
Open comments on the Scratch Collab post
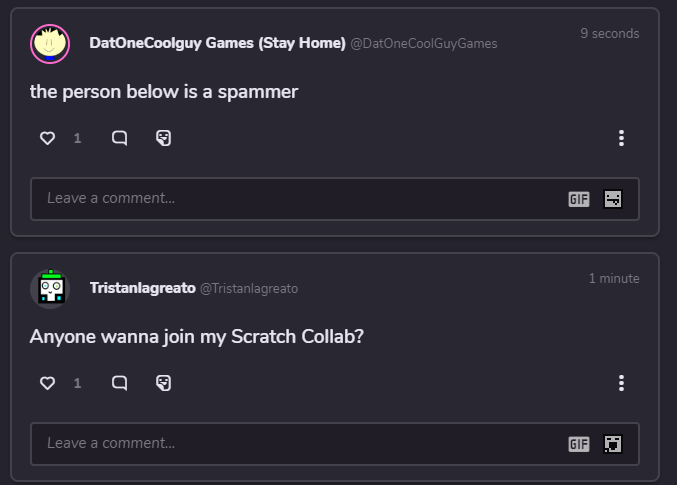pyautogui.click(x=119, y=383)
